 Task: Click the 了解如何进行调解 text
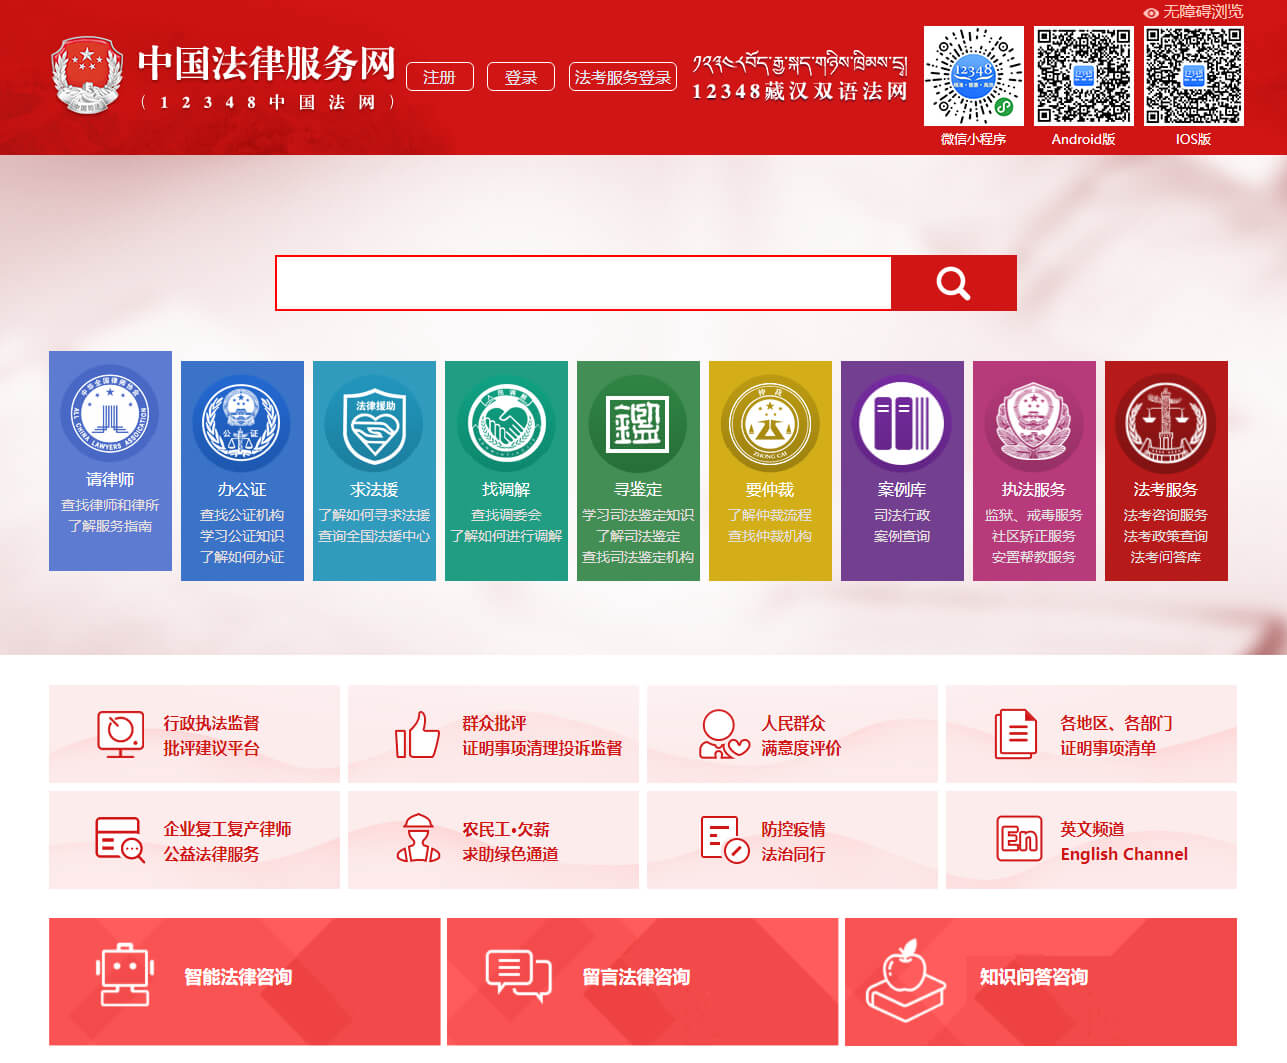click(506, 536)
